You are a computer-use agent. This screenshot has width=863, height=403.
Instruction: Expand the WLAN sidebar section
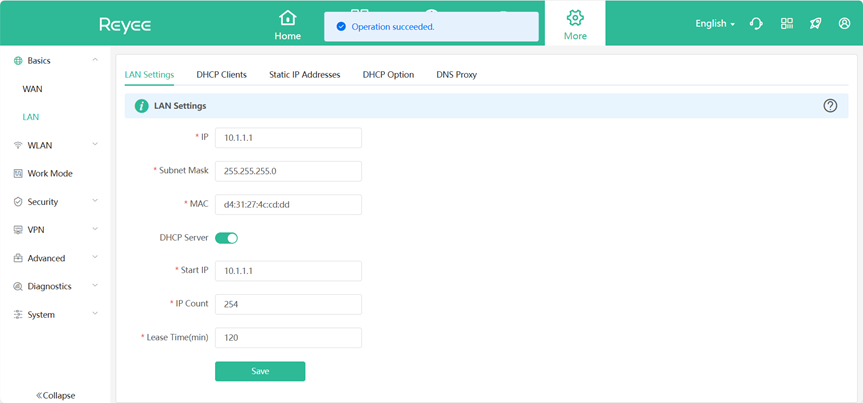54,145
